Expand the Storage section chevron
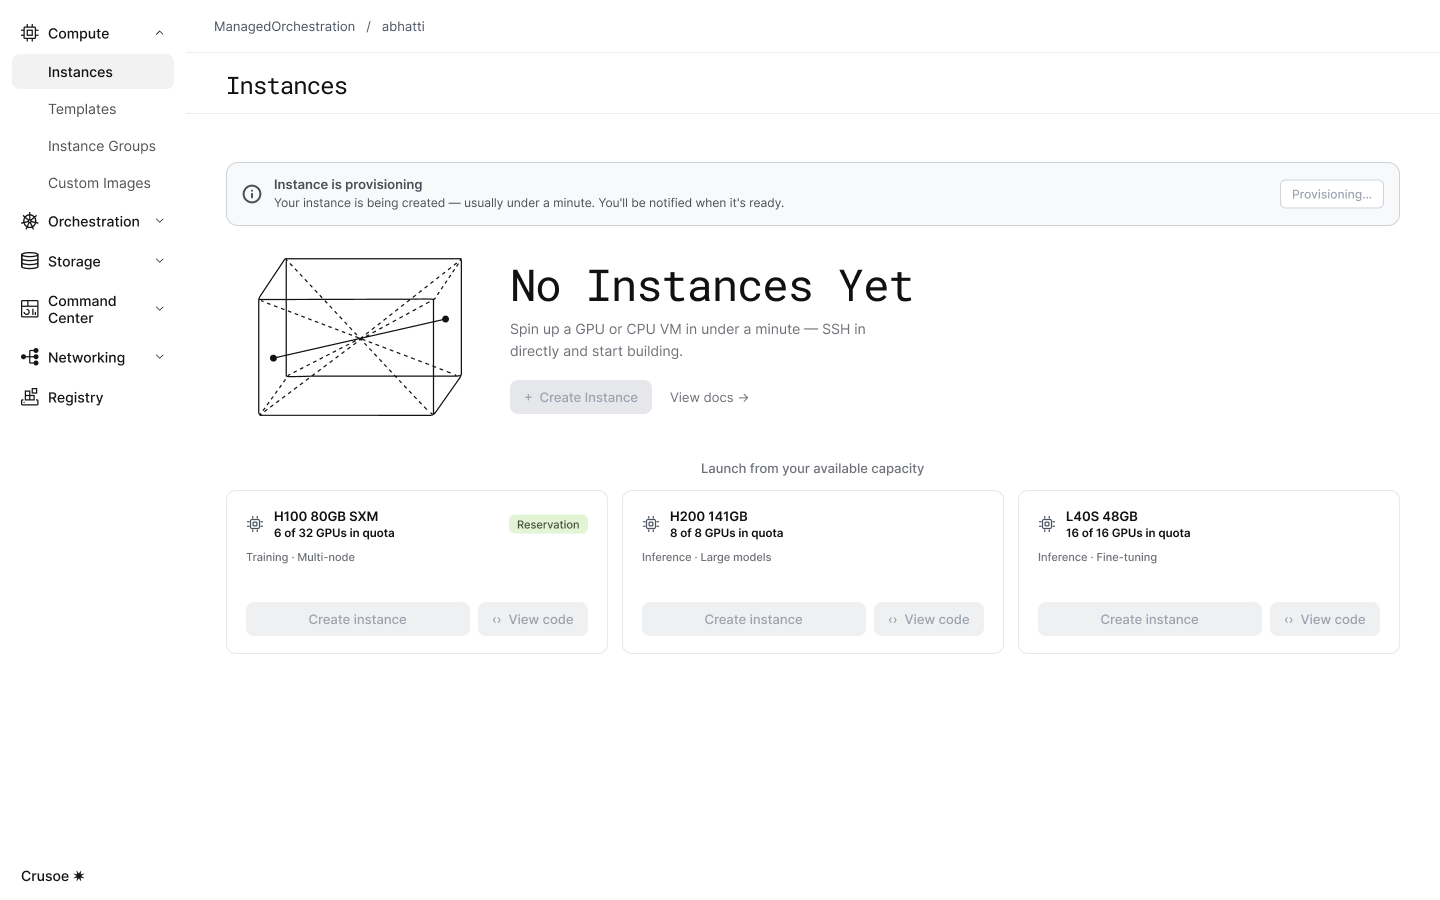1440x900 pixels. (x=159, y=261)
